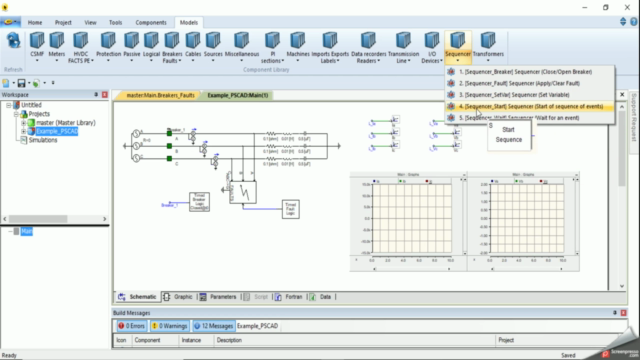Screen dimensions: 640x360
Task: Select the Main module in lower panel
Action: point(26,231)
